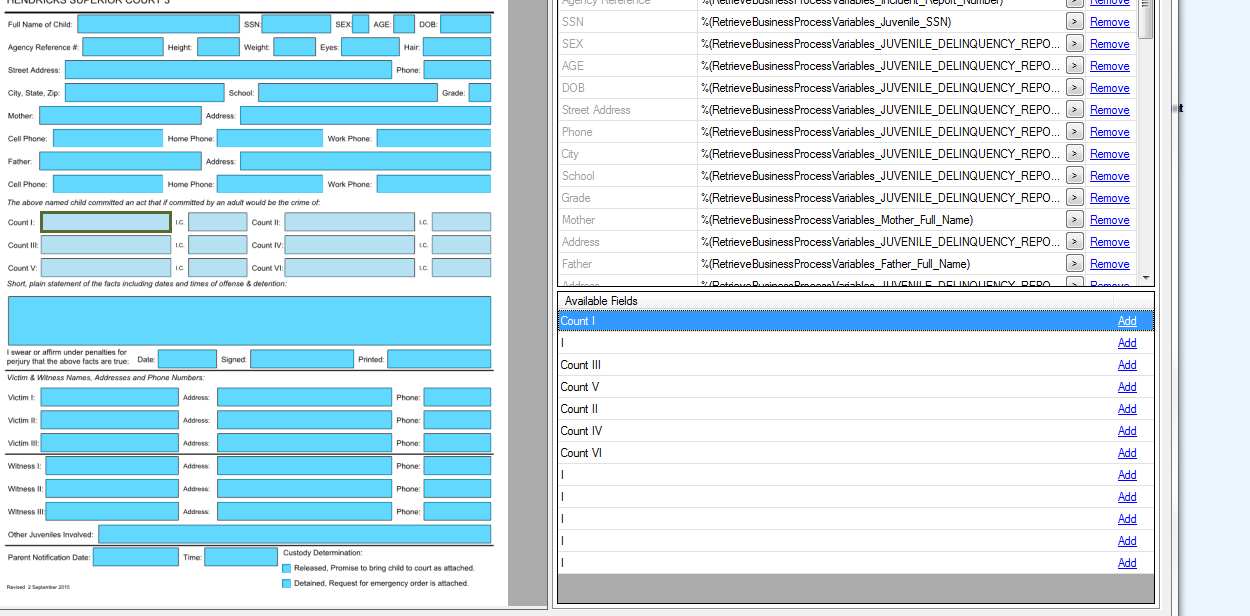Click the arrow button in the DOB row
Viewport: 1250px width, 616px height.
[x=1074, y=88]
